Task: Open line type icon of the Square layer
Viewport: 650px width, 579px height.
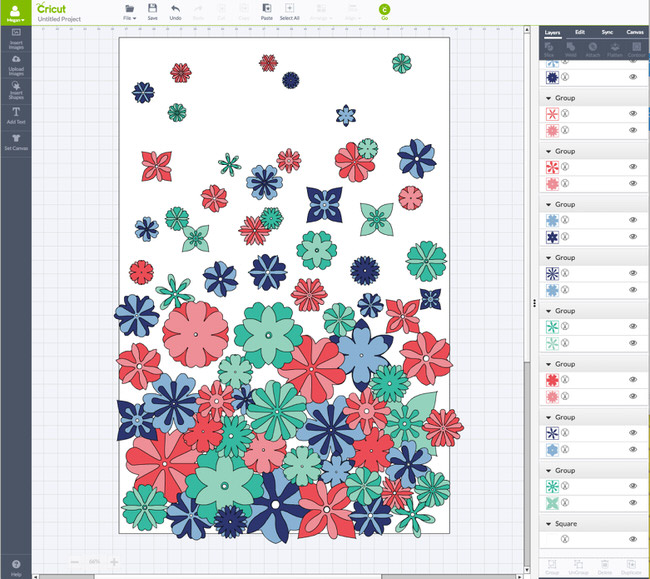Action: tap(565, 539)
